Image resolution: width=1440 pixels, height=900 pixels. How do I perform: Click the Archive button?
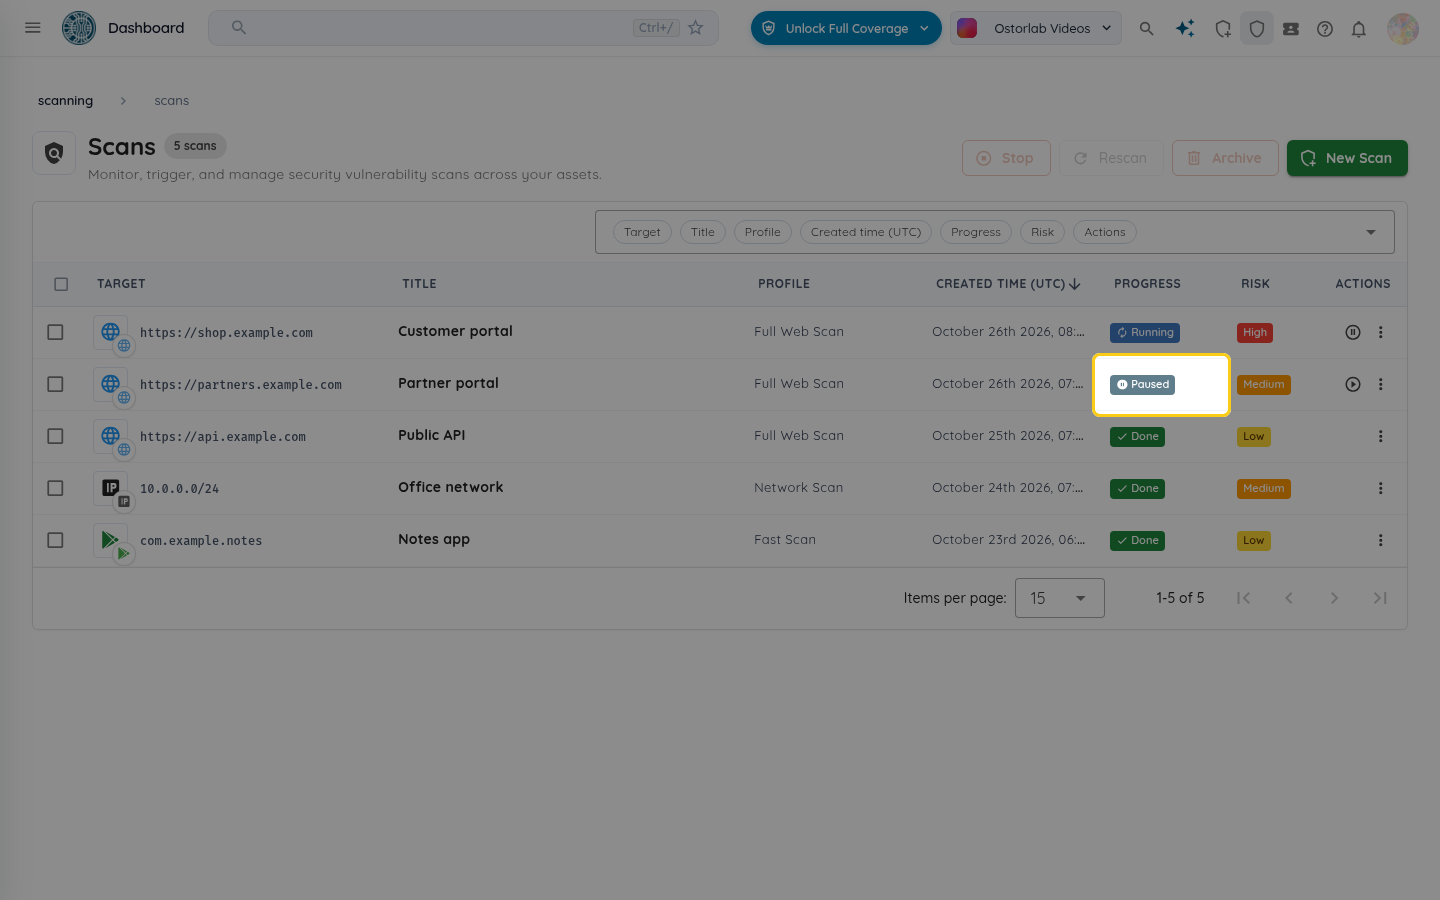[1225, 158]
